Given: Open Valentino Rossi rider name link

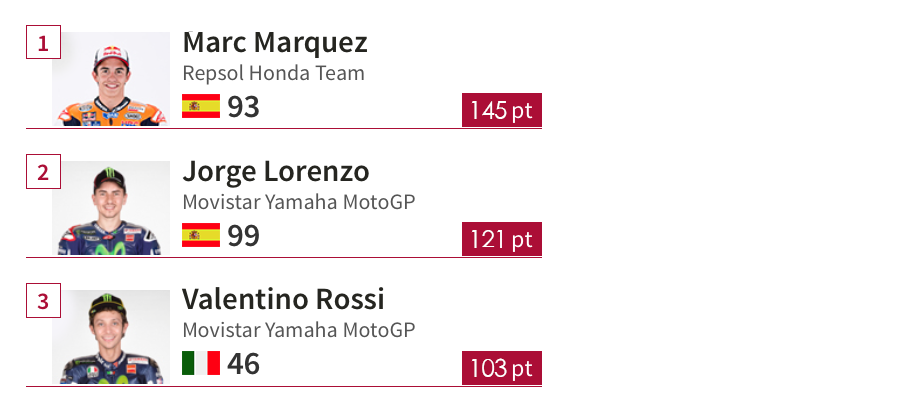Looking at the screenshot, I should click(283, 299).
